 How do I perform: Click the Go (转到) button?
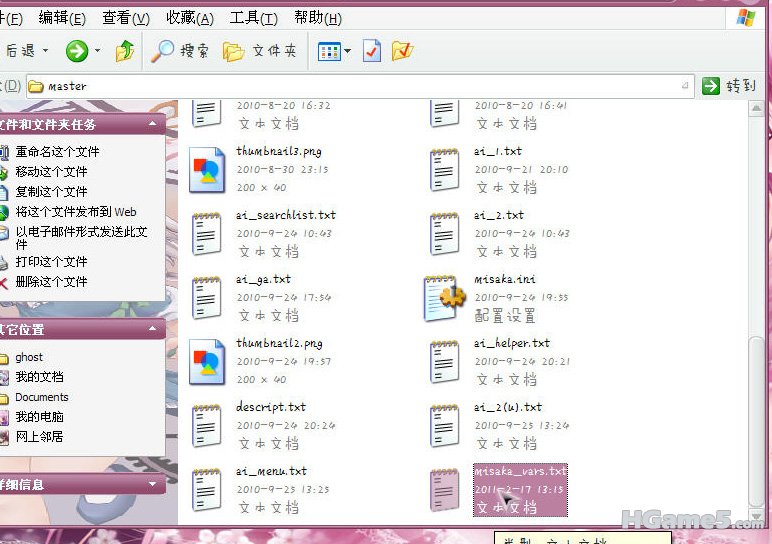pyautogui.click(x=729, y=86)
